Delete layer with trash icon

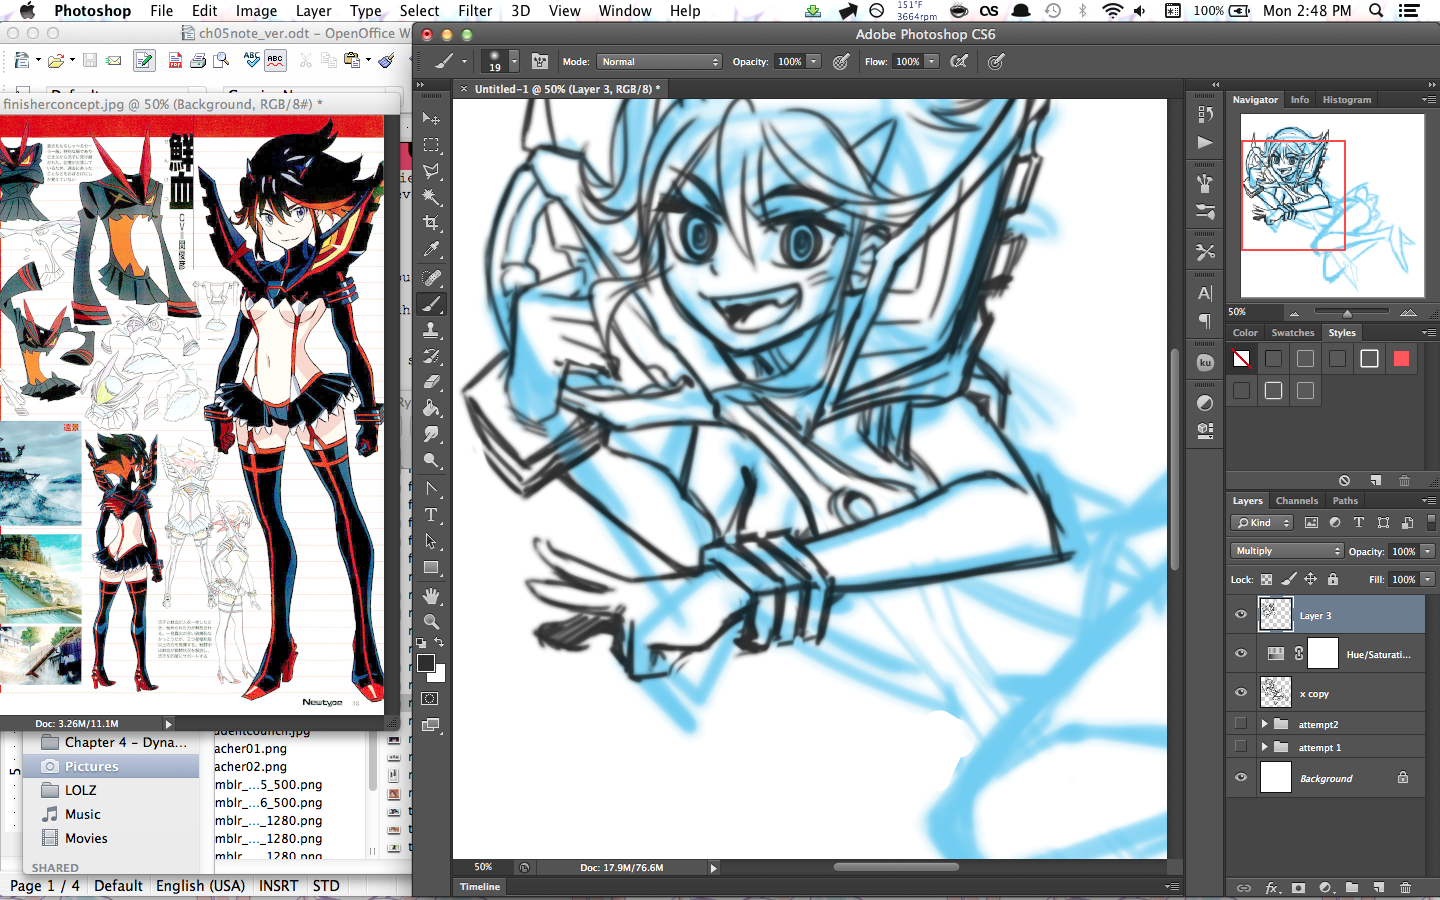[1405, 888]
